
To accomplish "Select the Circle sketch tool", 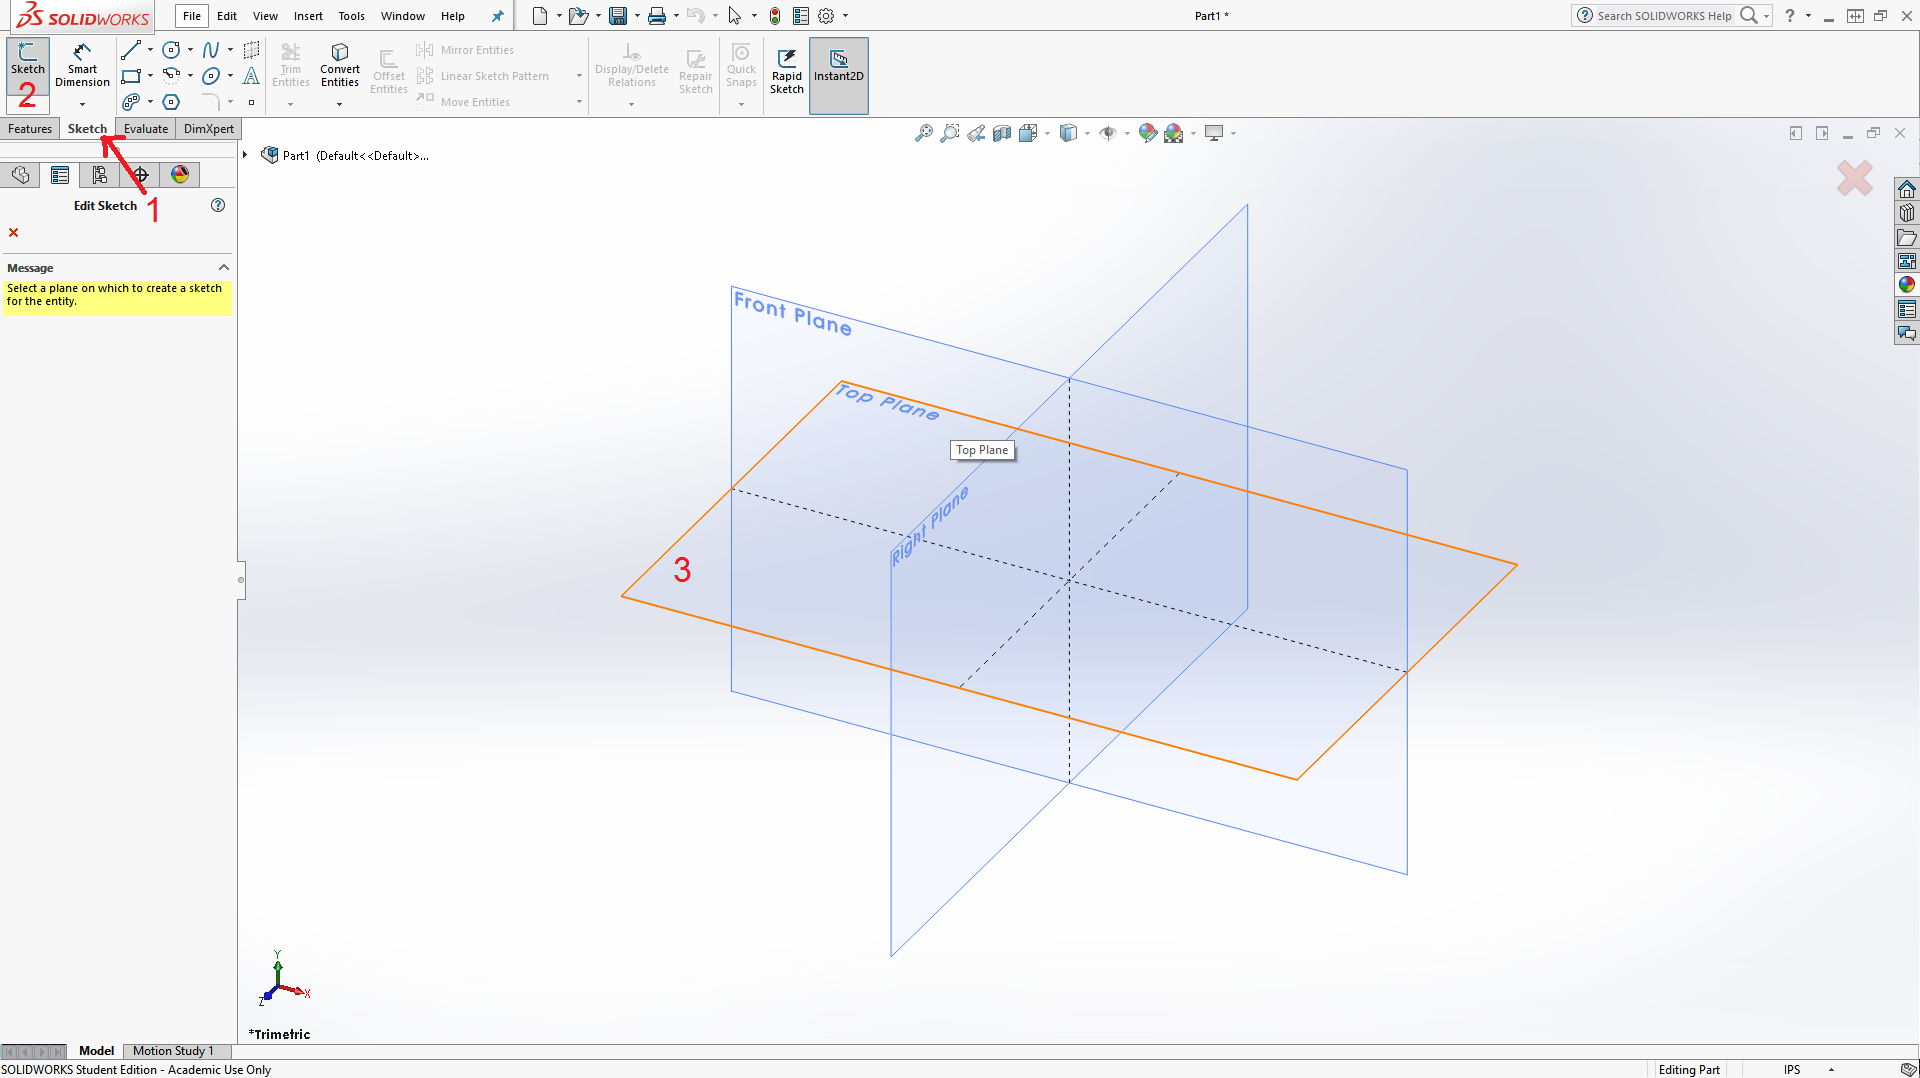I will pos(171,50).
